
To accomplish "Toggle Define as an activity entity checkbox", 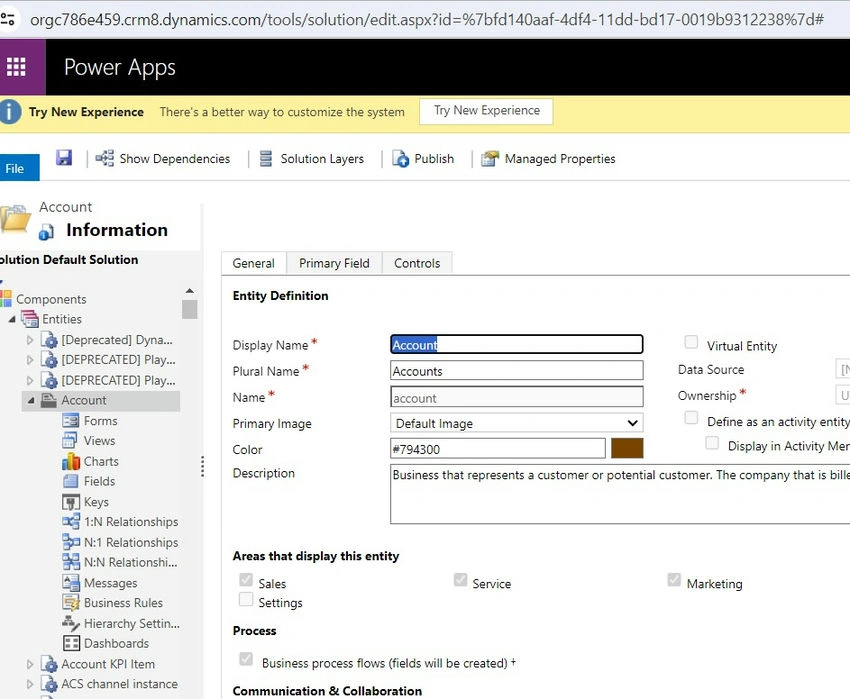I will coord(691,418).
